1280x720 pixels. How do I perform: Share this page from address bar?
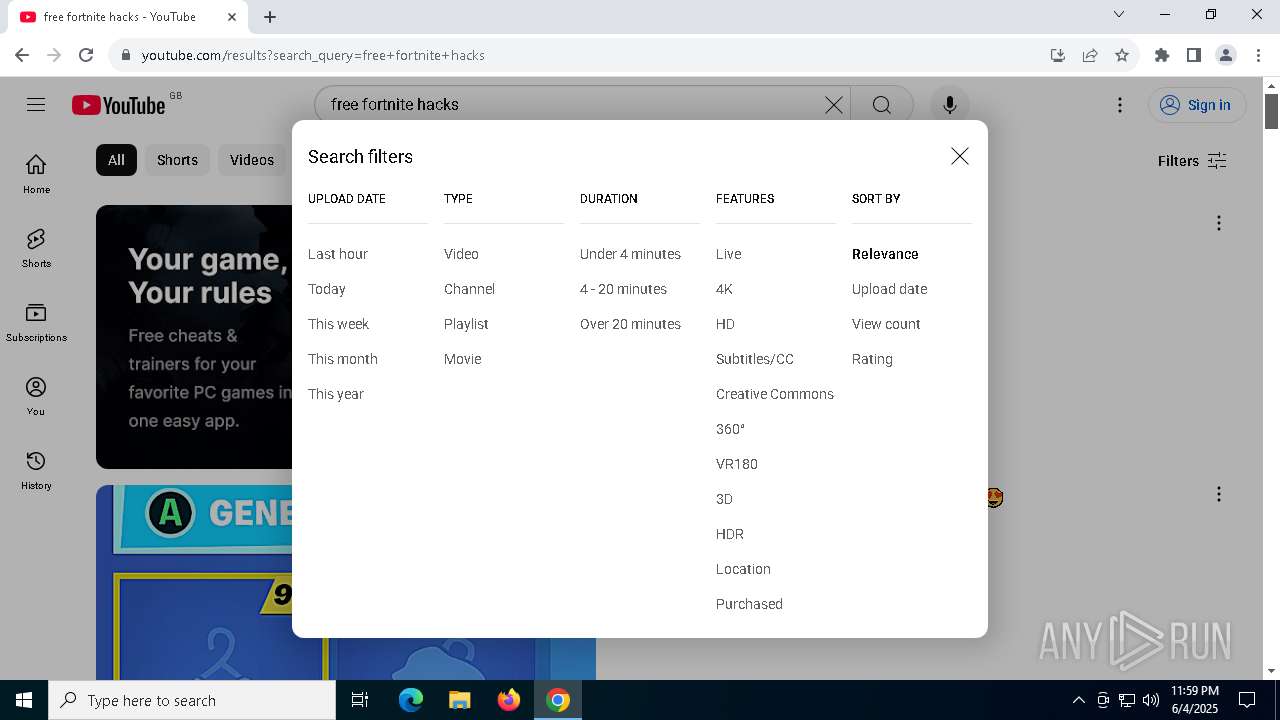1090,55
